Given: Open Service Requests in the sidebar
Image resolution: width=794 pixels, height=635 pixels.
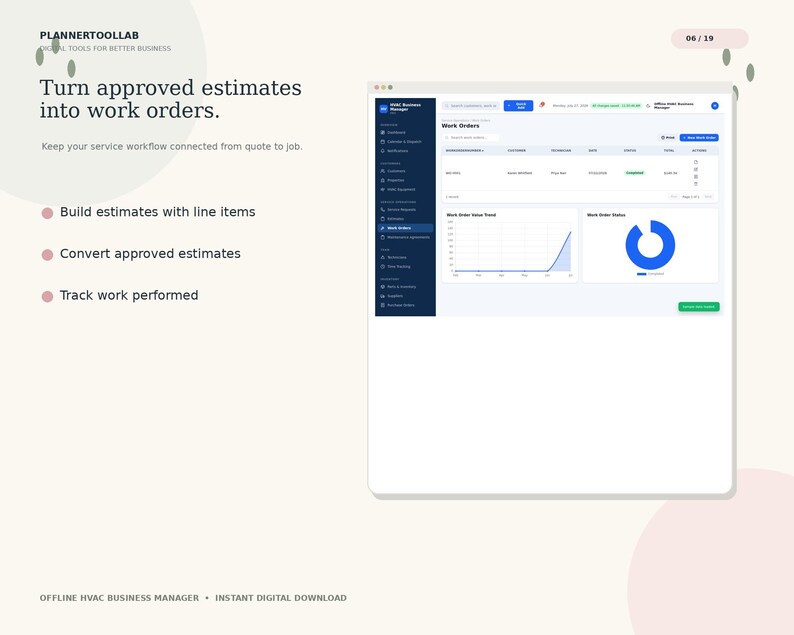Looking at the screenshot, I should click(x=404, y=210).
